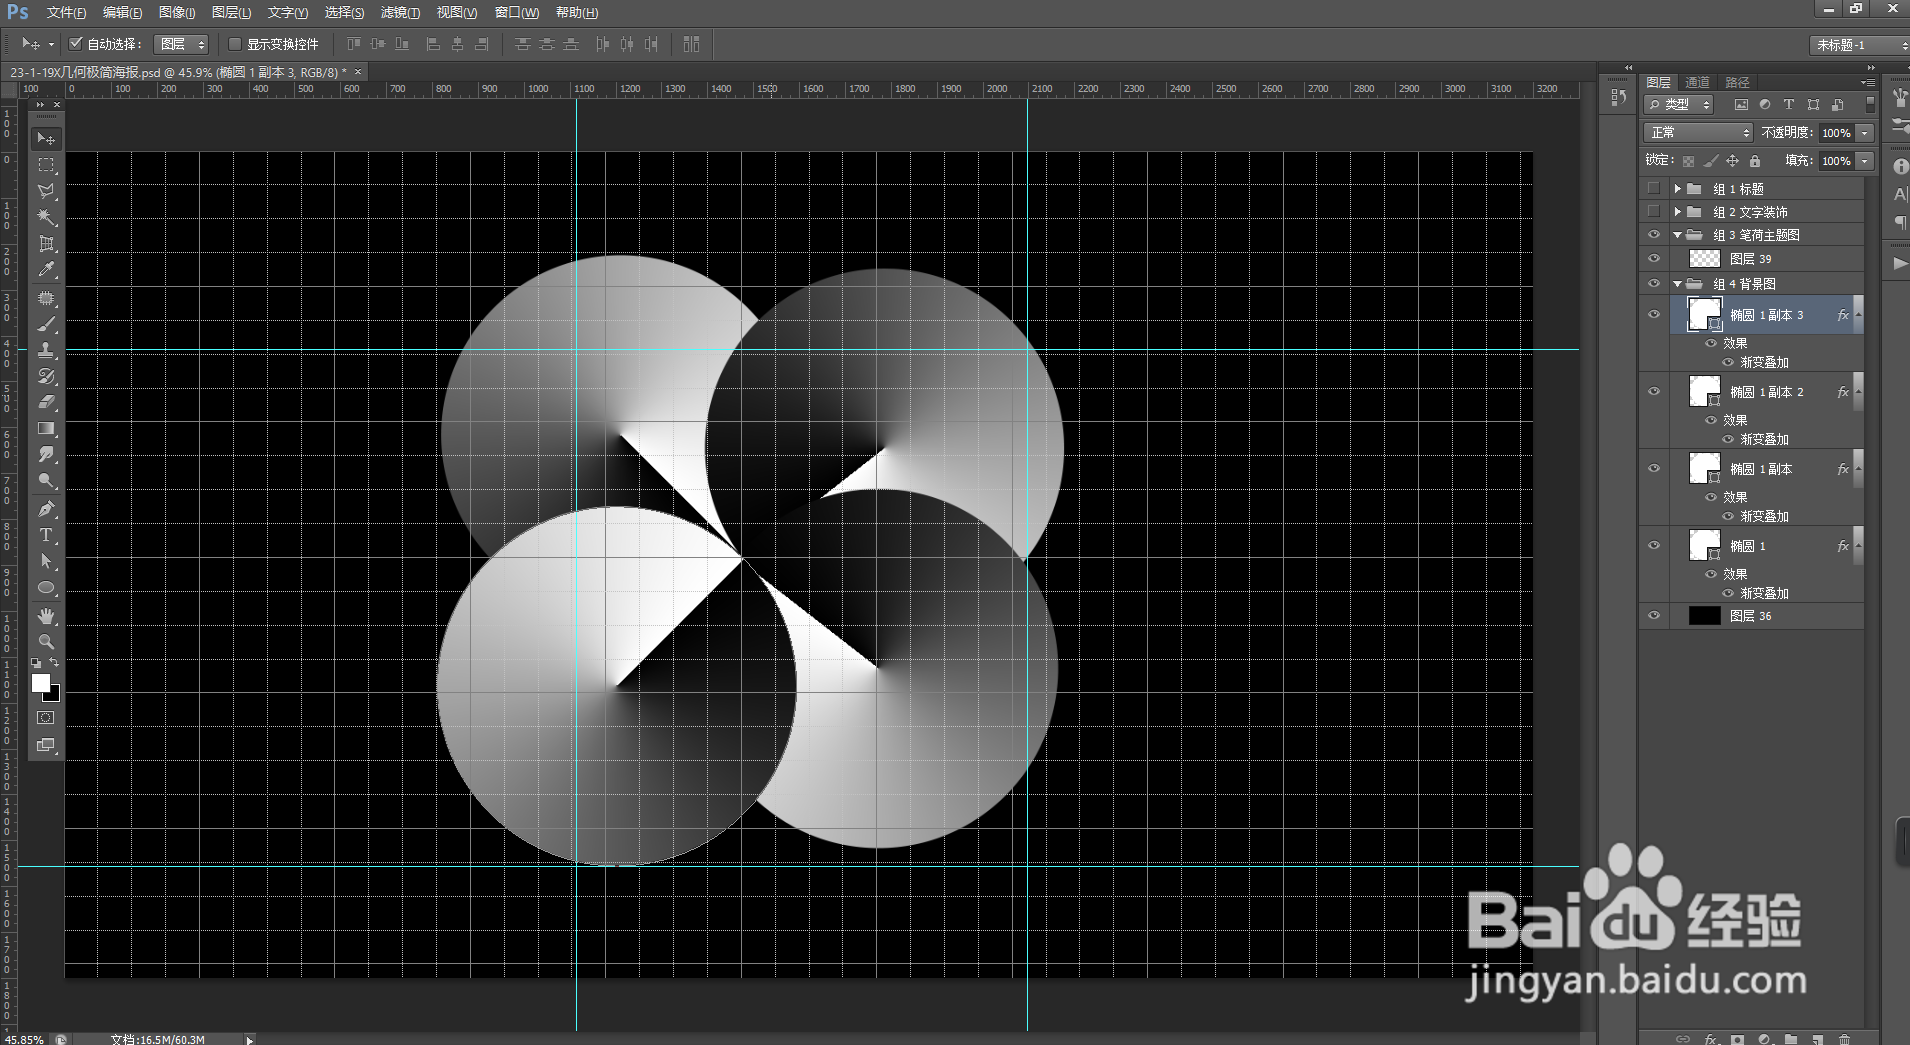Uncheck the 自动选择 checkbox
The width and height of the screenshot is (1910, 1045).
point(75,43)
